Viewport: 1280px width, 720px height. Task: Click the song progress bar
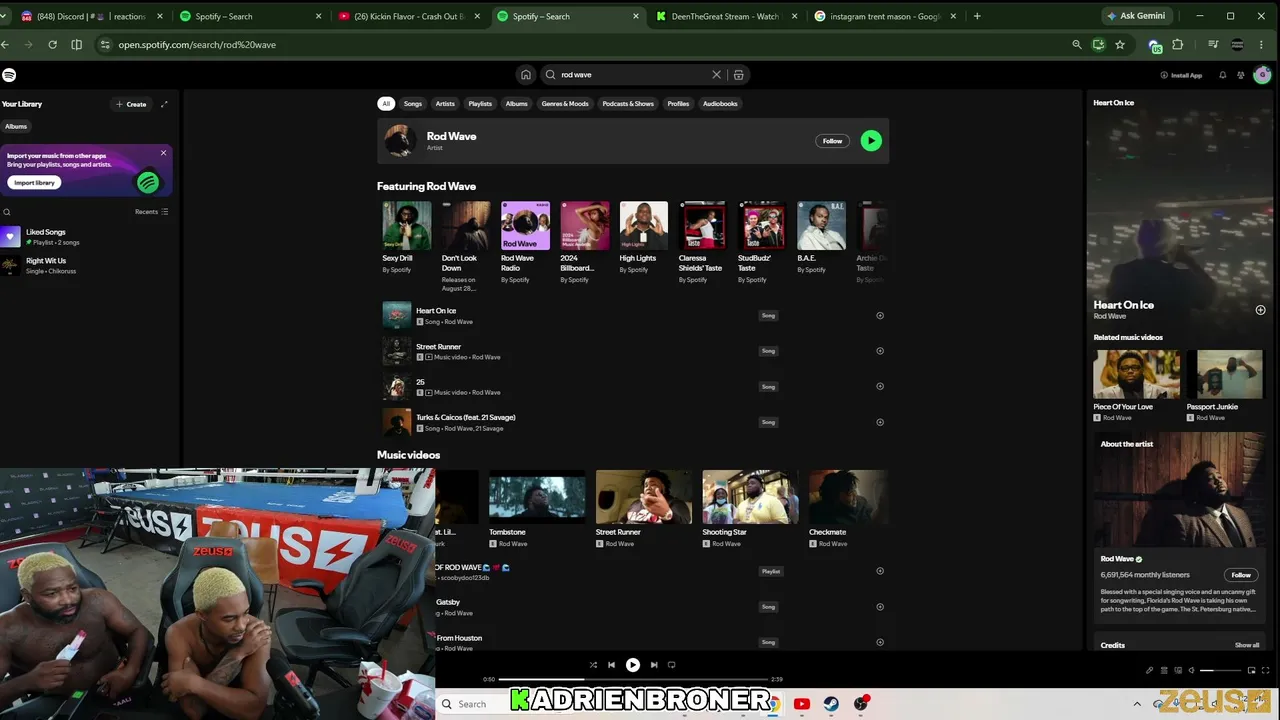[632, 679]
